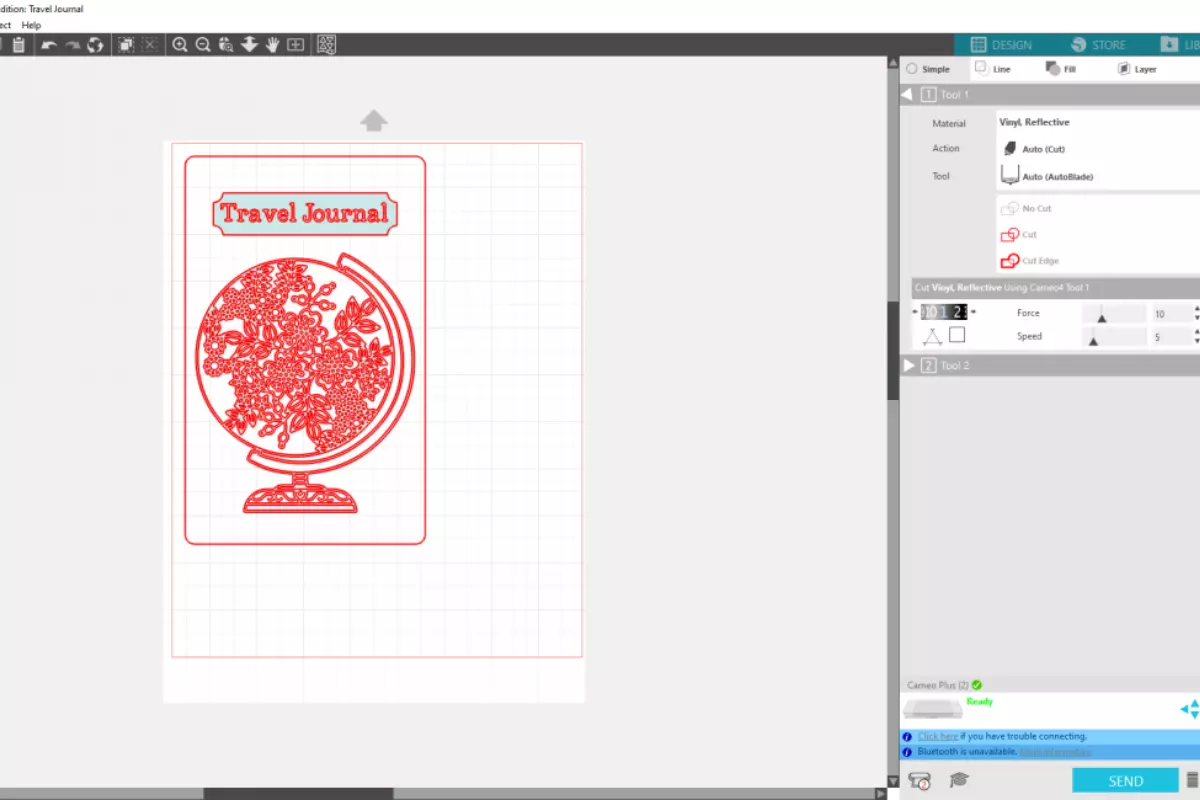Click the blade depth right arrow
The width and height of the screenshot is (1200, 800).
click(973, 312)
